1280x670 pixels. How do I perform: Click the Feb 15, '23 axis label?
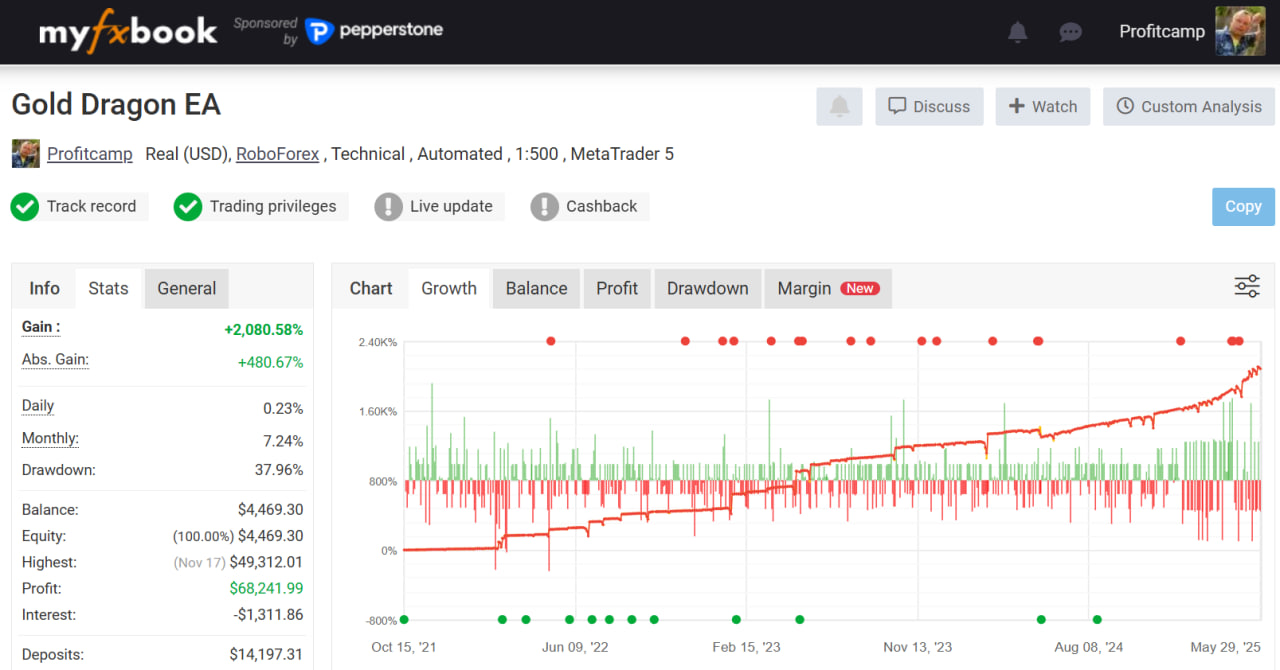click(746, 647)
